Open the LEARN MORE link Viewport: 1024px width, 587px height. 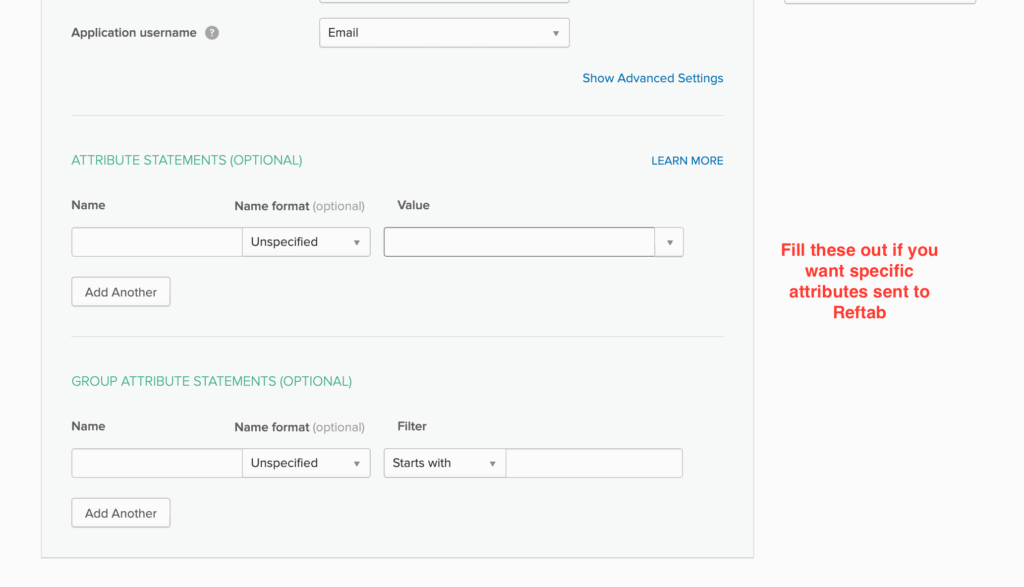pos(687,161)
